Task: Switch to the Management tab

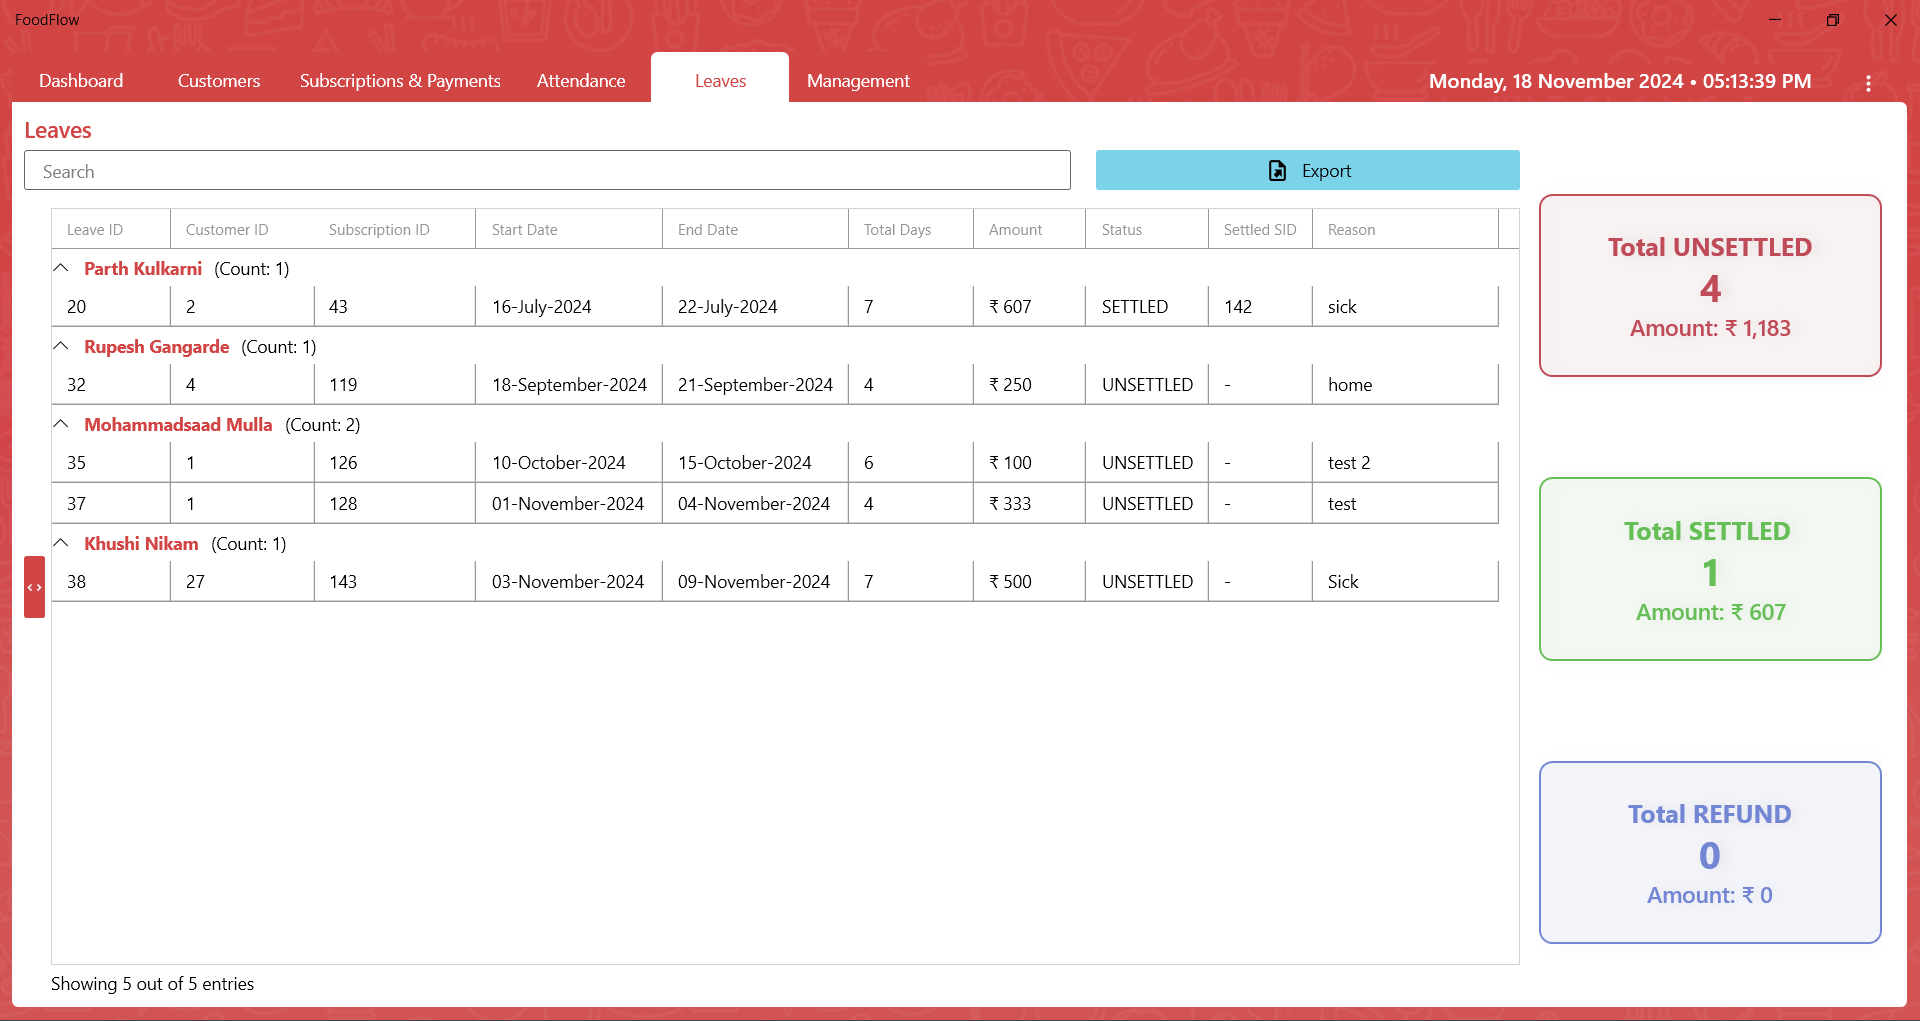Action: click(858, 81)
